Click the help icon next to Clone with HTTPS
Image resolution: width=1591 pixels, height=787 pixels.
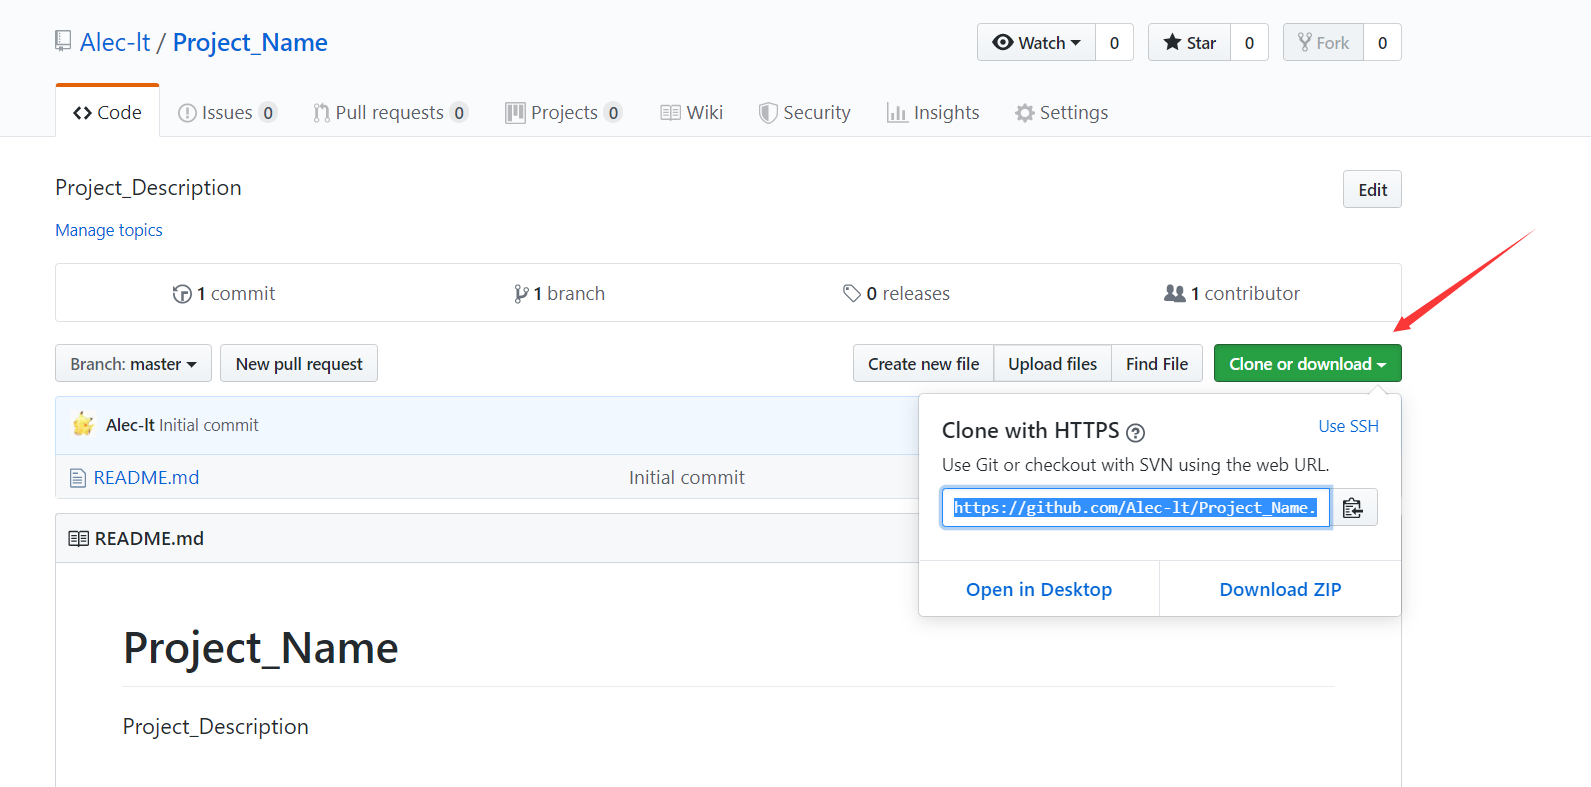[x=1135, y=433]
